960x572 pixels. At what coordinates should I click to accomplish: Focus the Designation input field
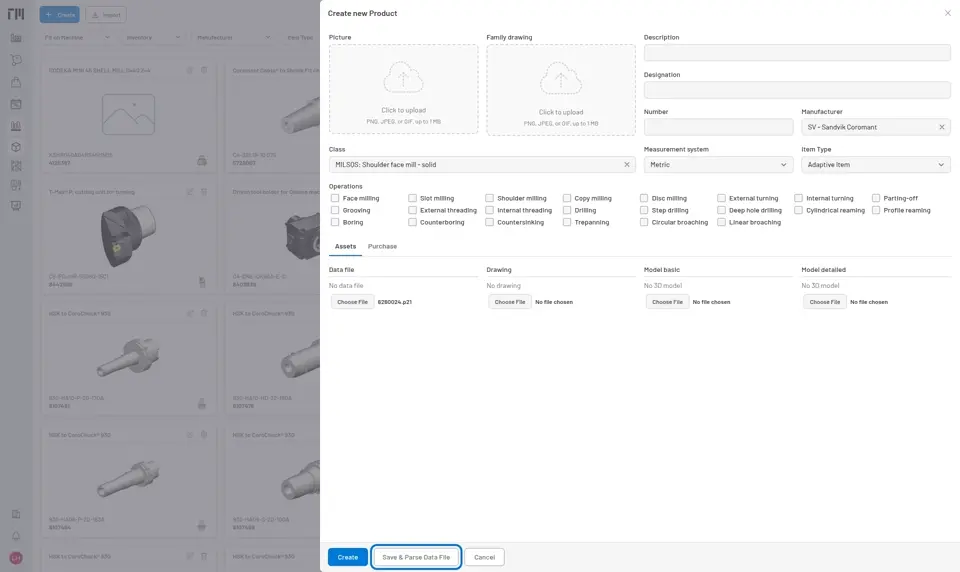[x=797, y=90]
